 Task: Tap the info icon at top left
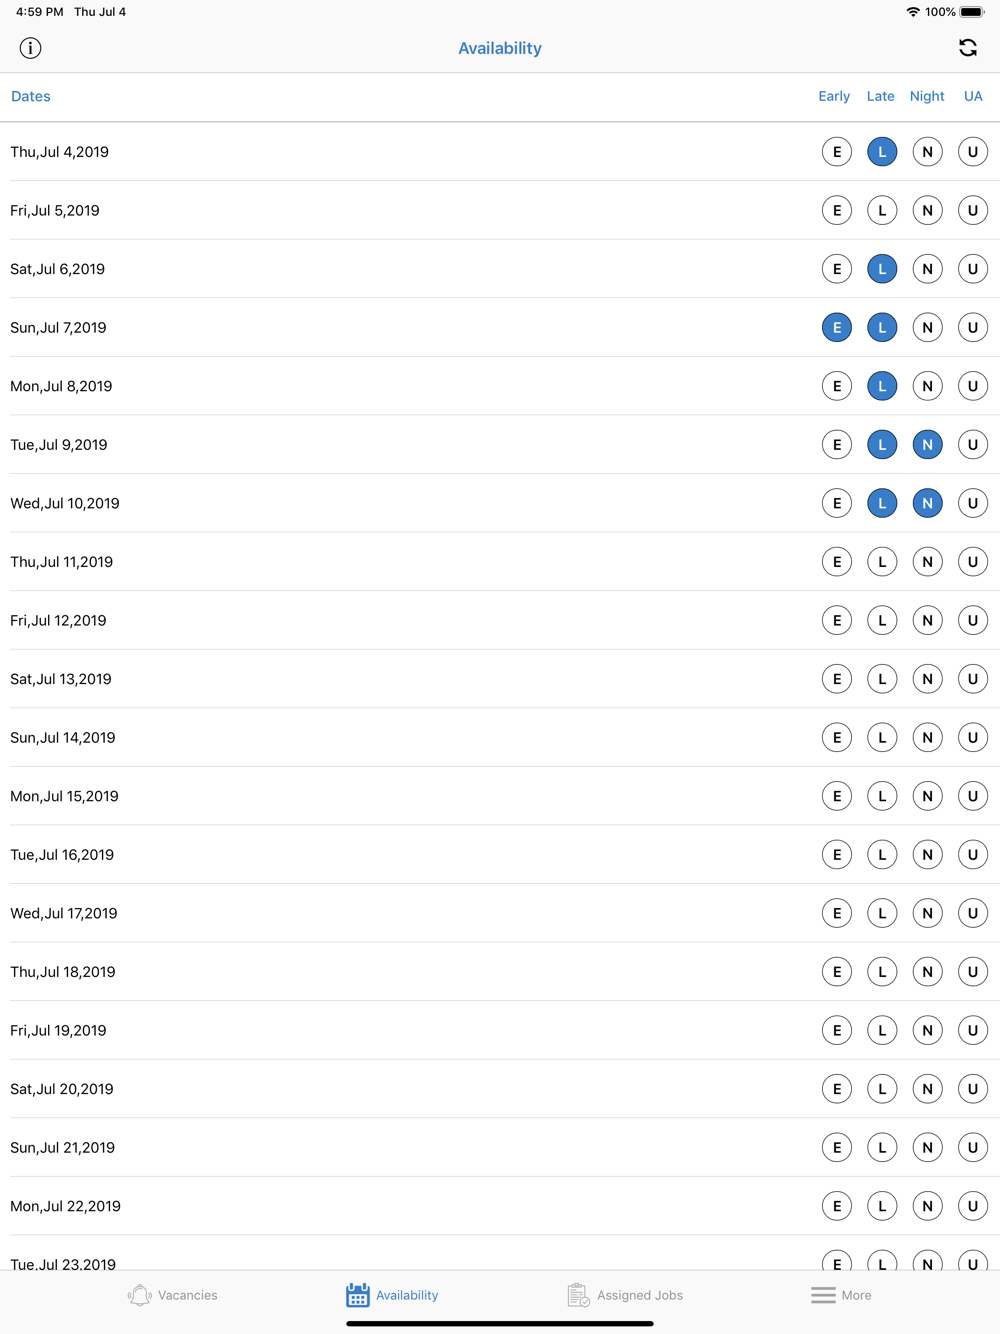[x=30, y=48]
